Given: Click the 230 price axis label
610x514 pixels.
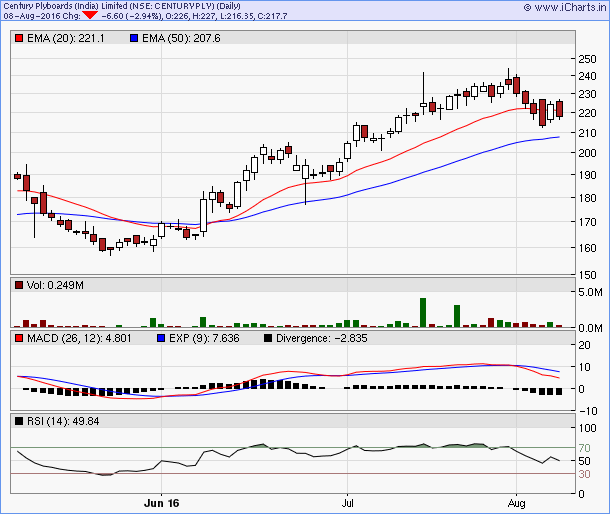Looking at the screenshot, I should tap(587, 94).
